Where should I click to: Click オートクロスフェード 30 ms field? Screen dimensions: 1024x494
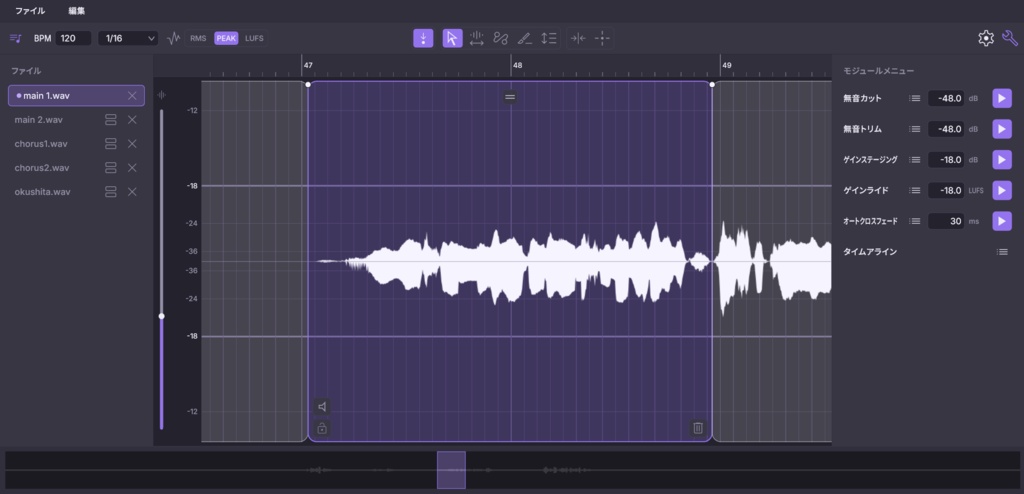pyautogui.click(x=946, y=221)
